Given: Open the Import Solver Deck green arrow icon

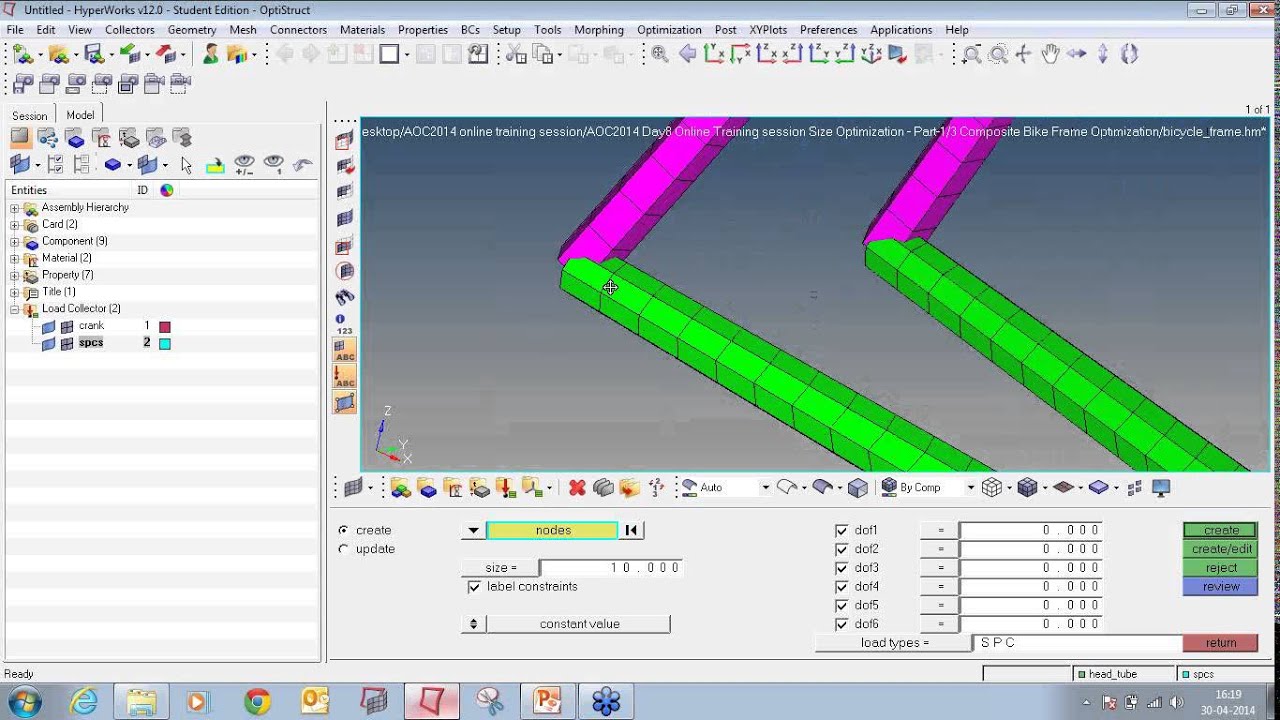Looking at the screenshot, I should point(130,54).
